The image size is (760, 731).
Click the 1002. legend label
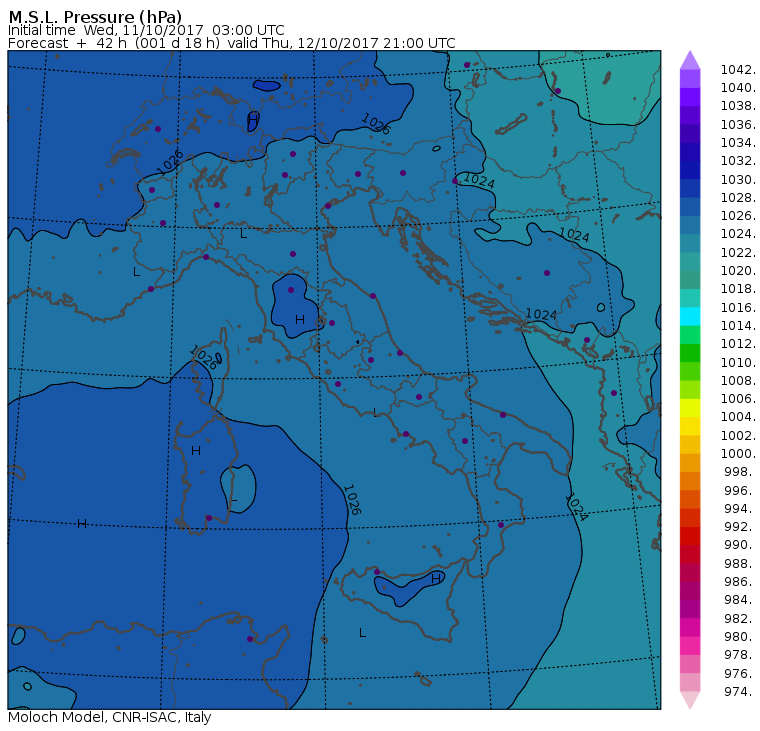738,435
